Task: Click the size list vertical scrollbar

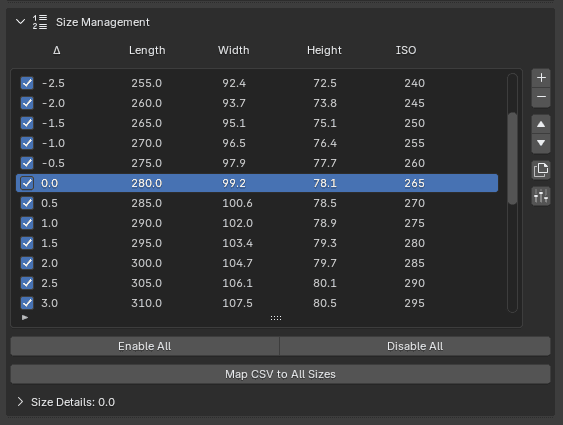Action: pos(512,158)
